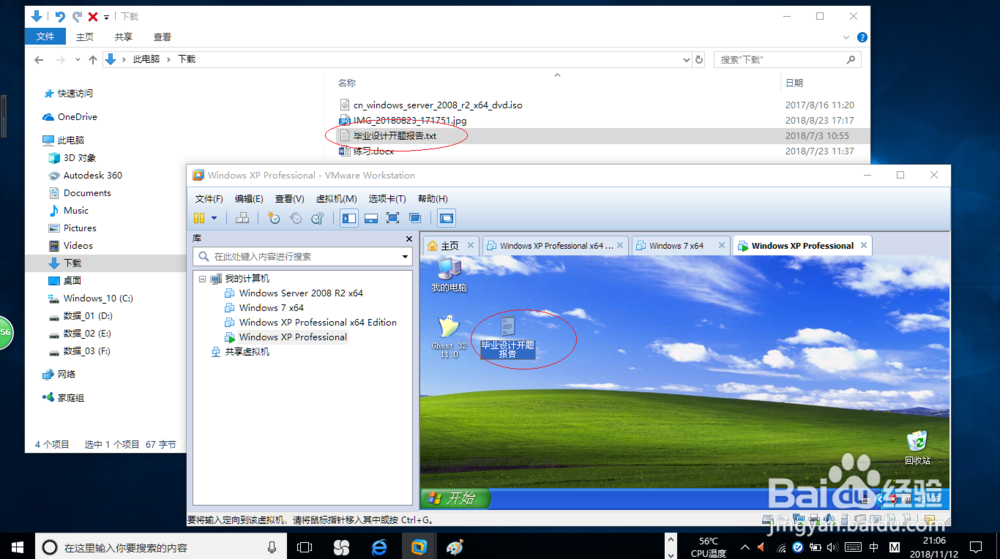Open the Snapshot Manager toolbar icon
Image resolution: width=1000 pixels, height=559 pixels.
tap(317, 218)
